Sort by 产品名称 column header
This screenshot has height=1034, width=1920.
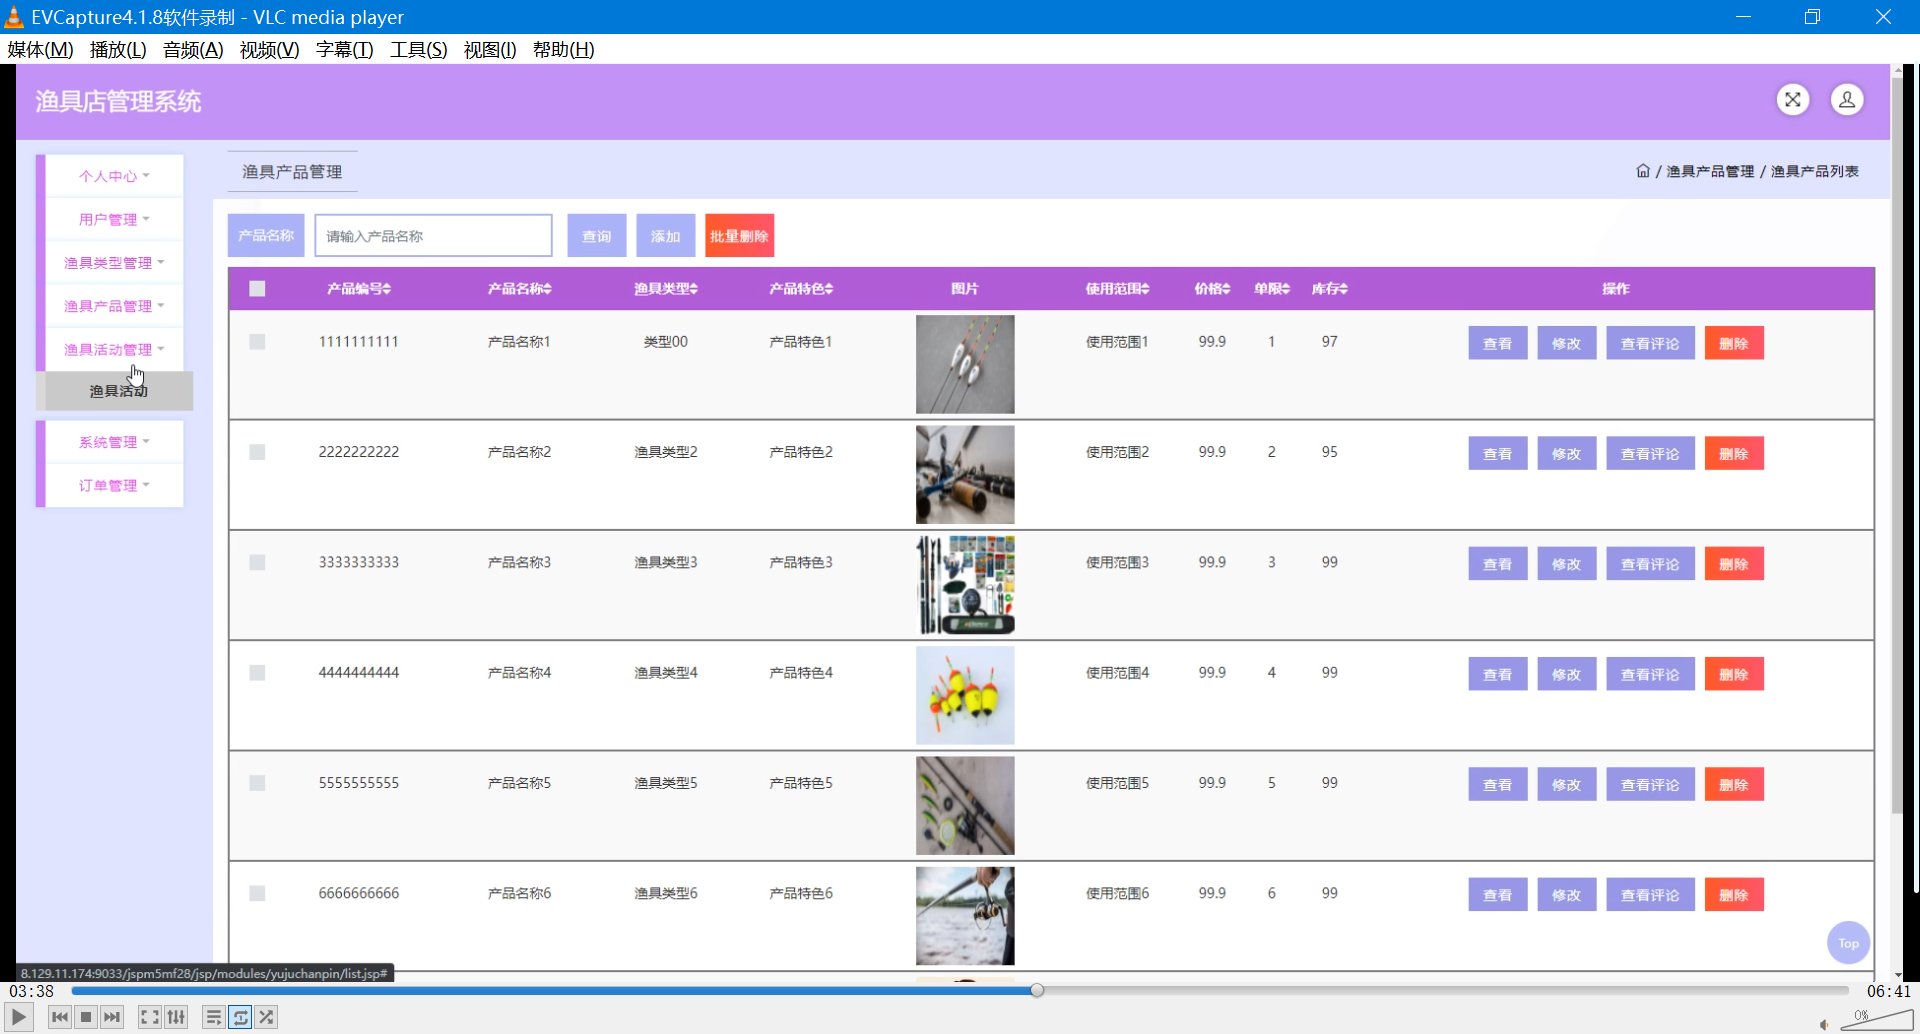point(519,289)
